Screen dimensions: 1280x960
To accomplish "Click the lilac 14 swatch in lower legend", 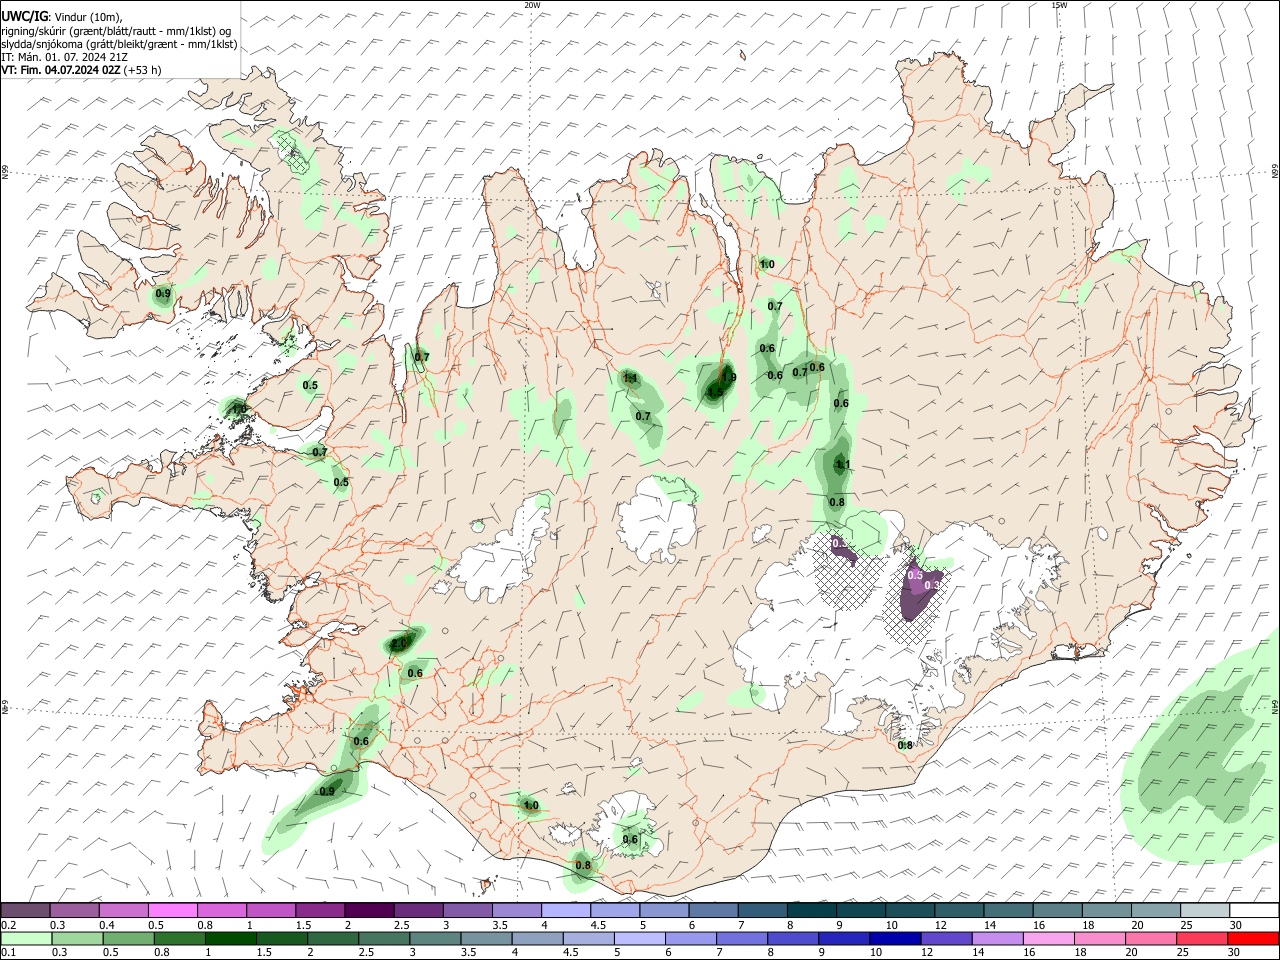I will click(997, 938).
